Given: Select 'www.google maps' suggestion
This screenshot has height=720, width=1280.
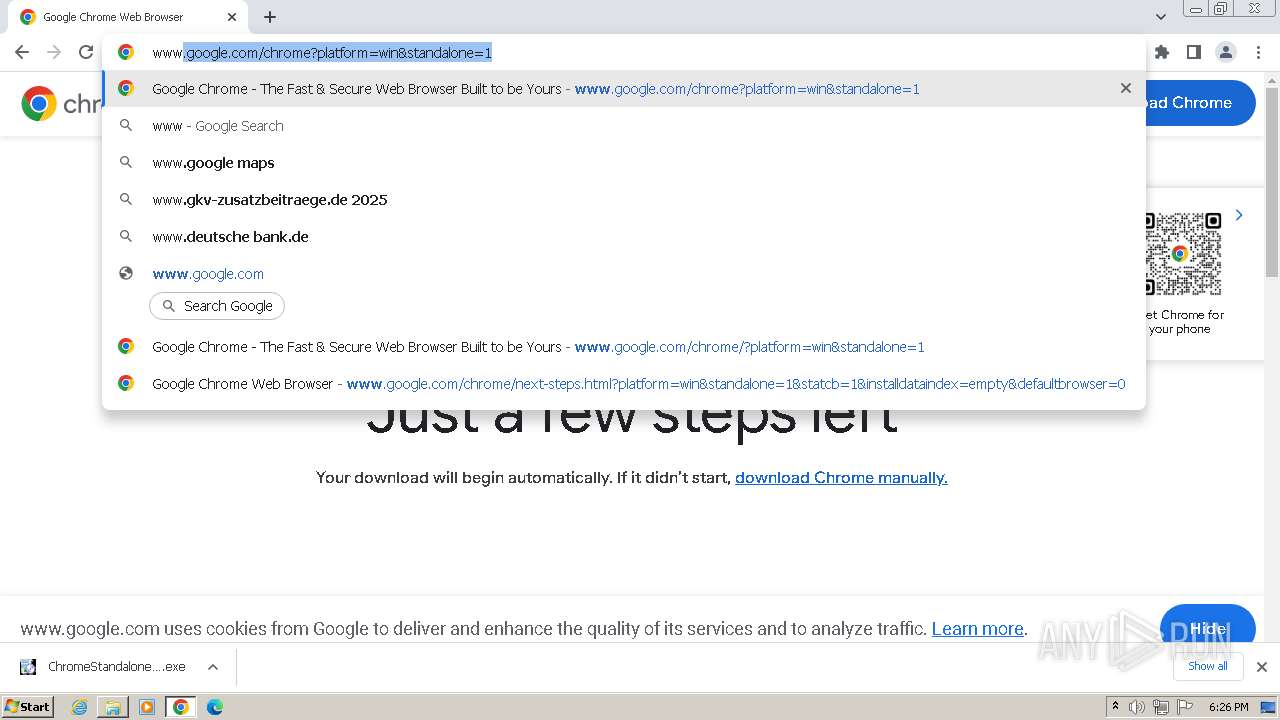Looking at the screenshot, I should 624,163.
